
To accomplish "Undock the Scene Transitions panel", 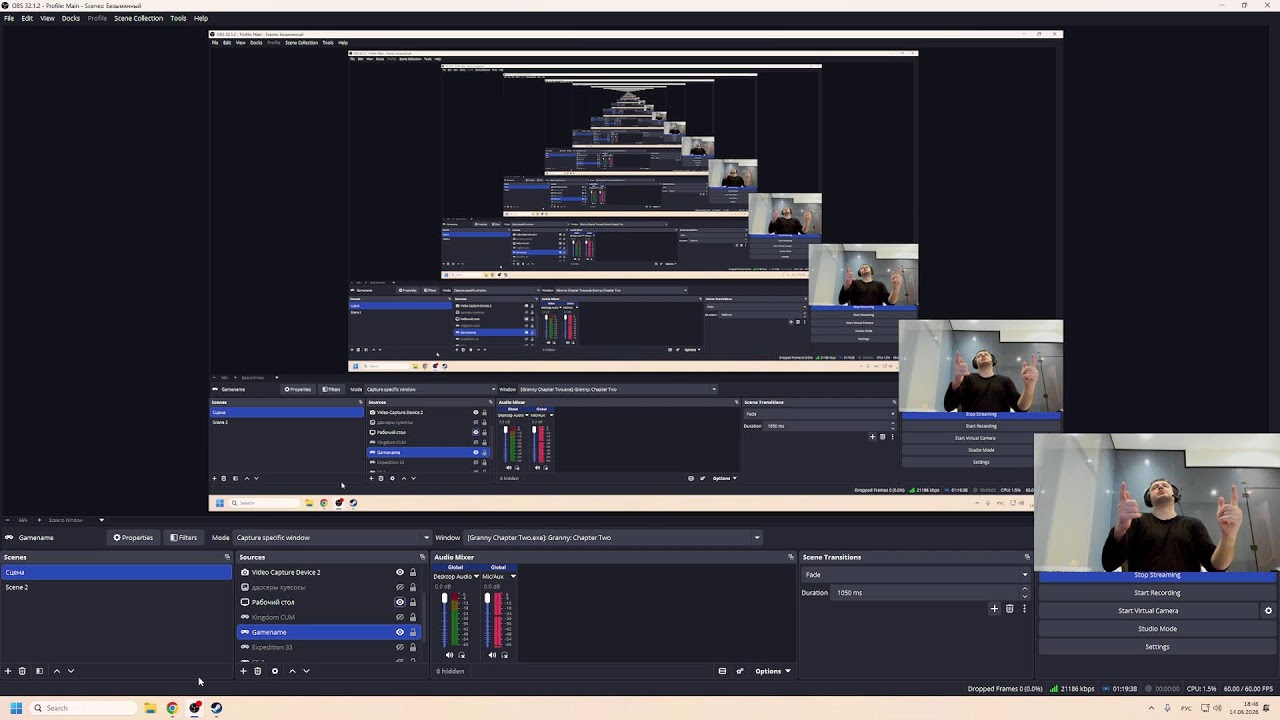I will pos(1027,557).
